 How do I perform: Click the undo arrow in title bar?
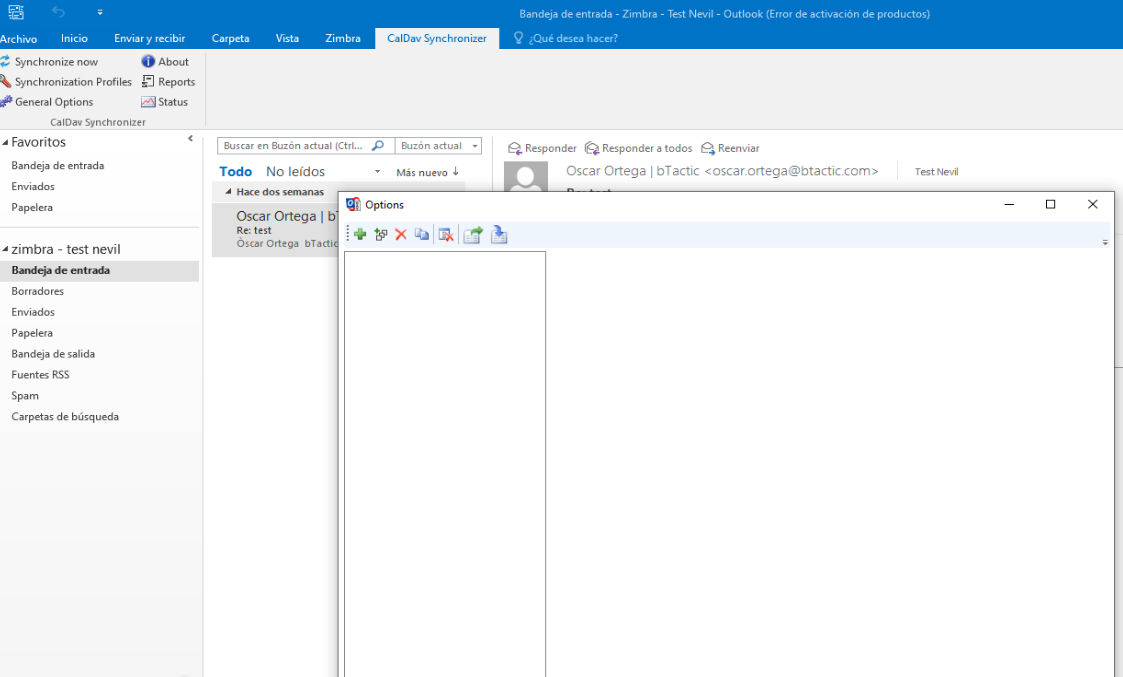59,12
